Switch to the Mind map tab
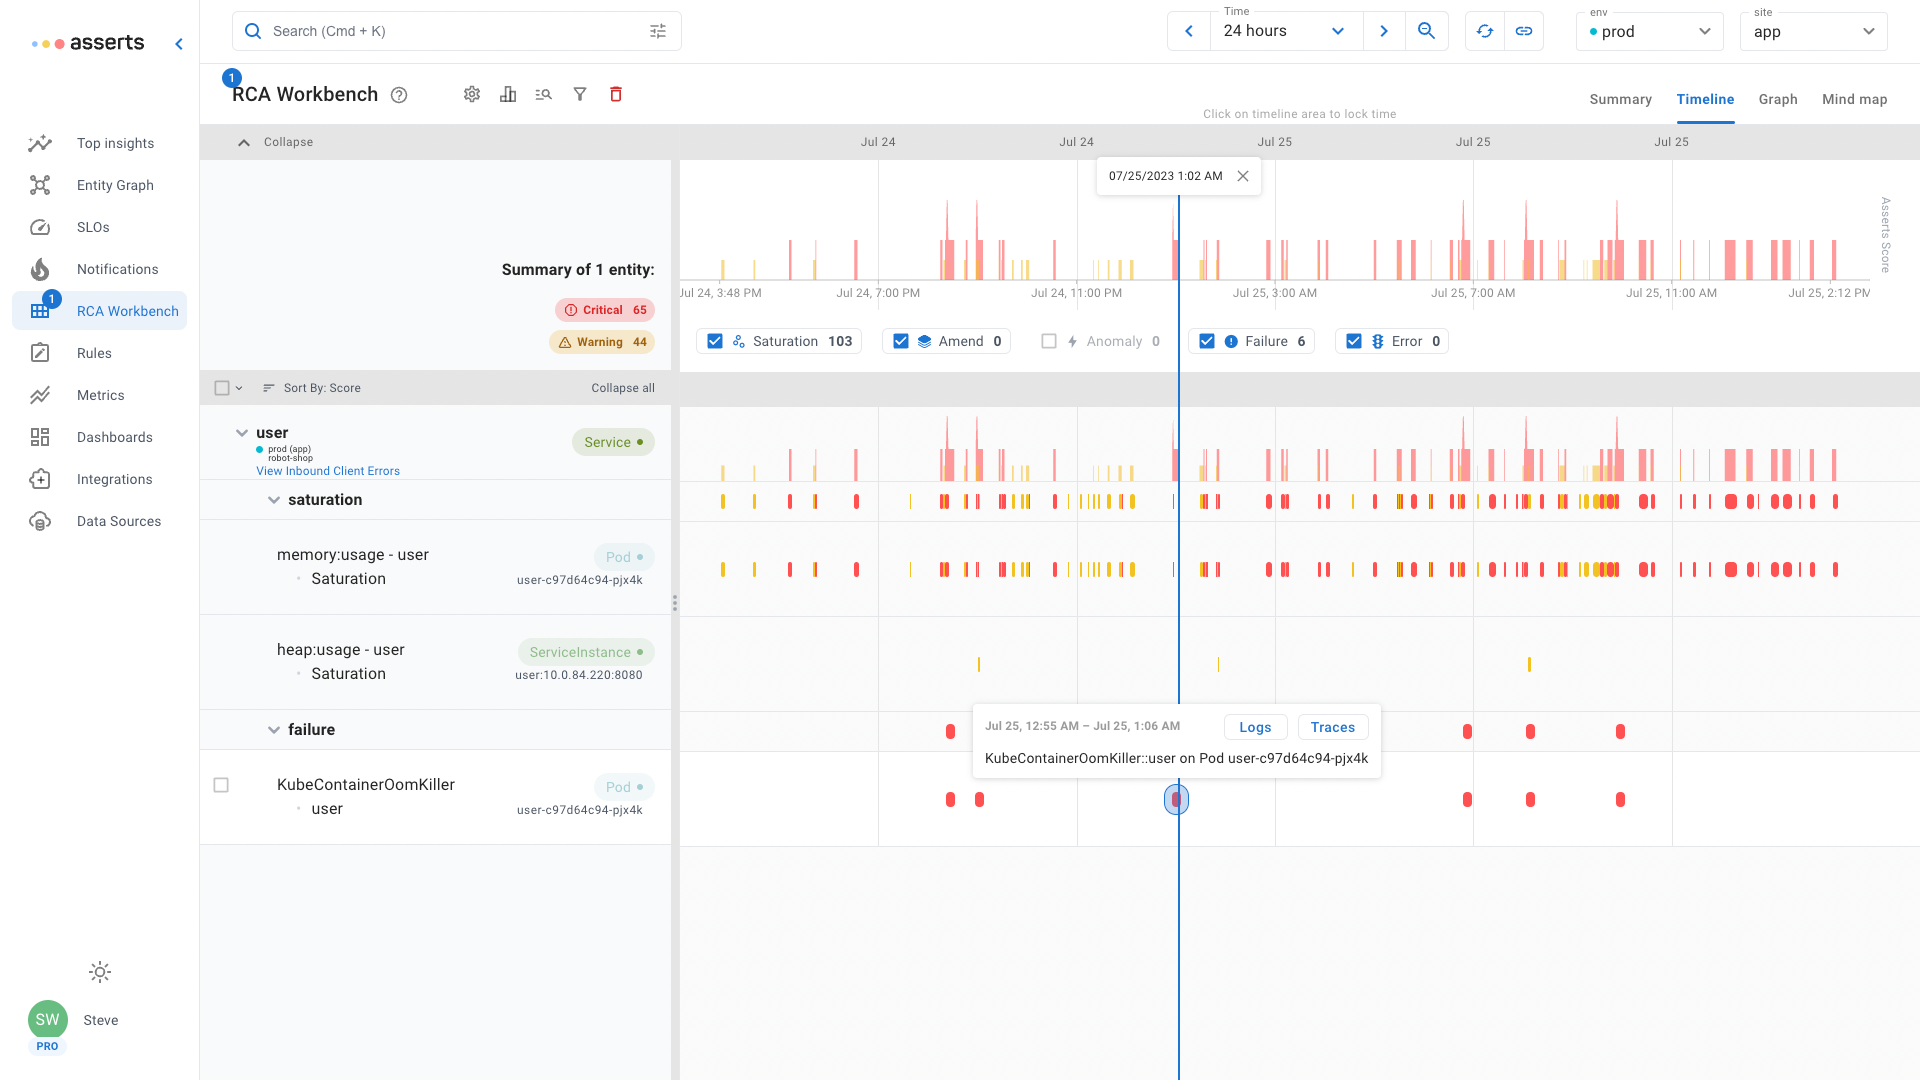The width and height of the screenshot is (1920, 1080). [1854, 99]
